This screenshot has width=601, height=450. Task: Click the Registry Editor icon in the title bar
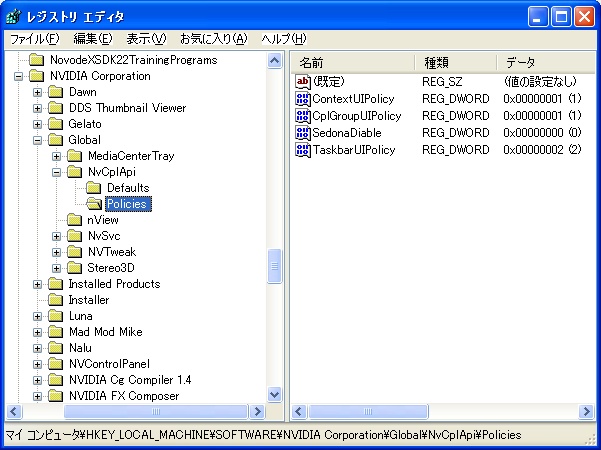coord(14,16)
